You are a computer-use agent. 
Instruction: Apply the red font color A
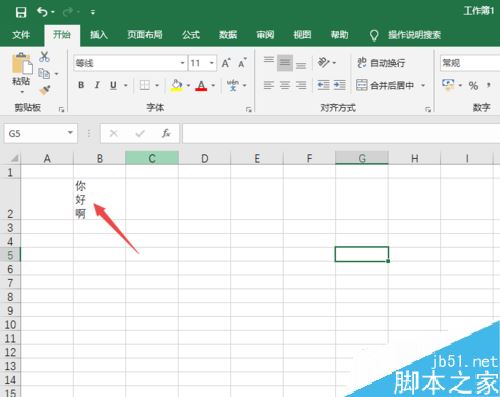pyautogui.click(x=201, y=85)
